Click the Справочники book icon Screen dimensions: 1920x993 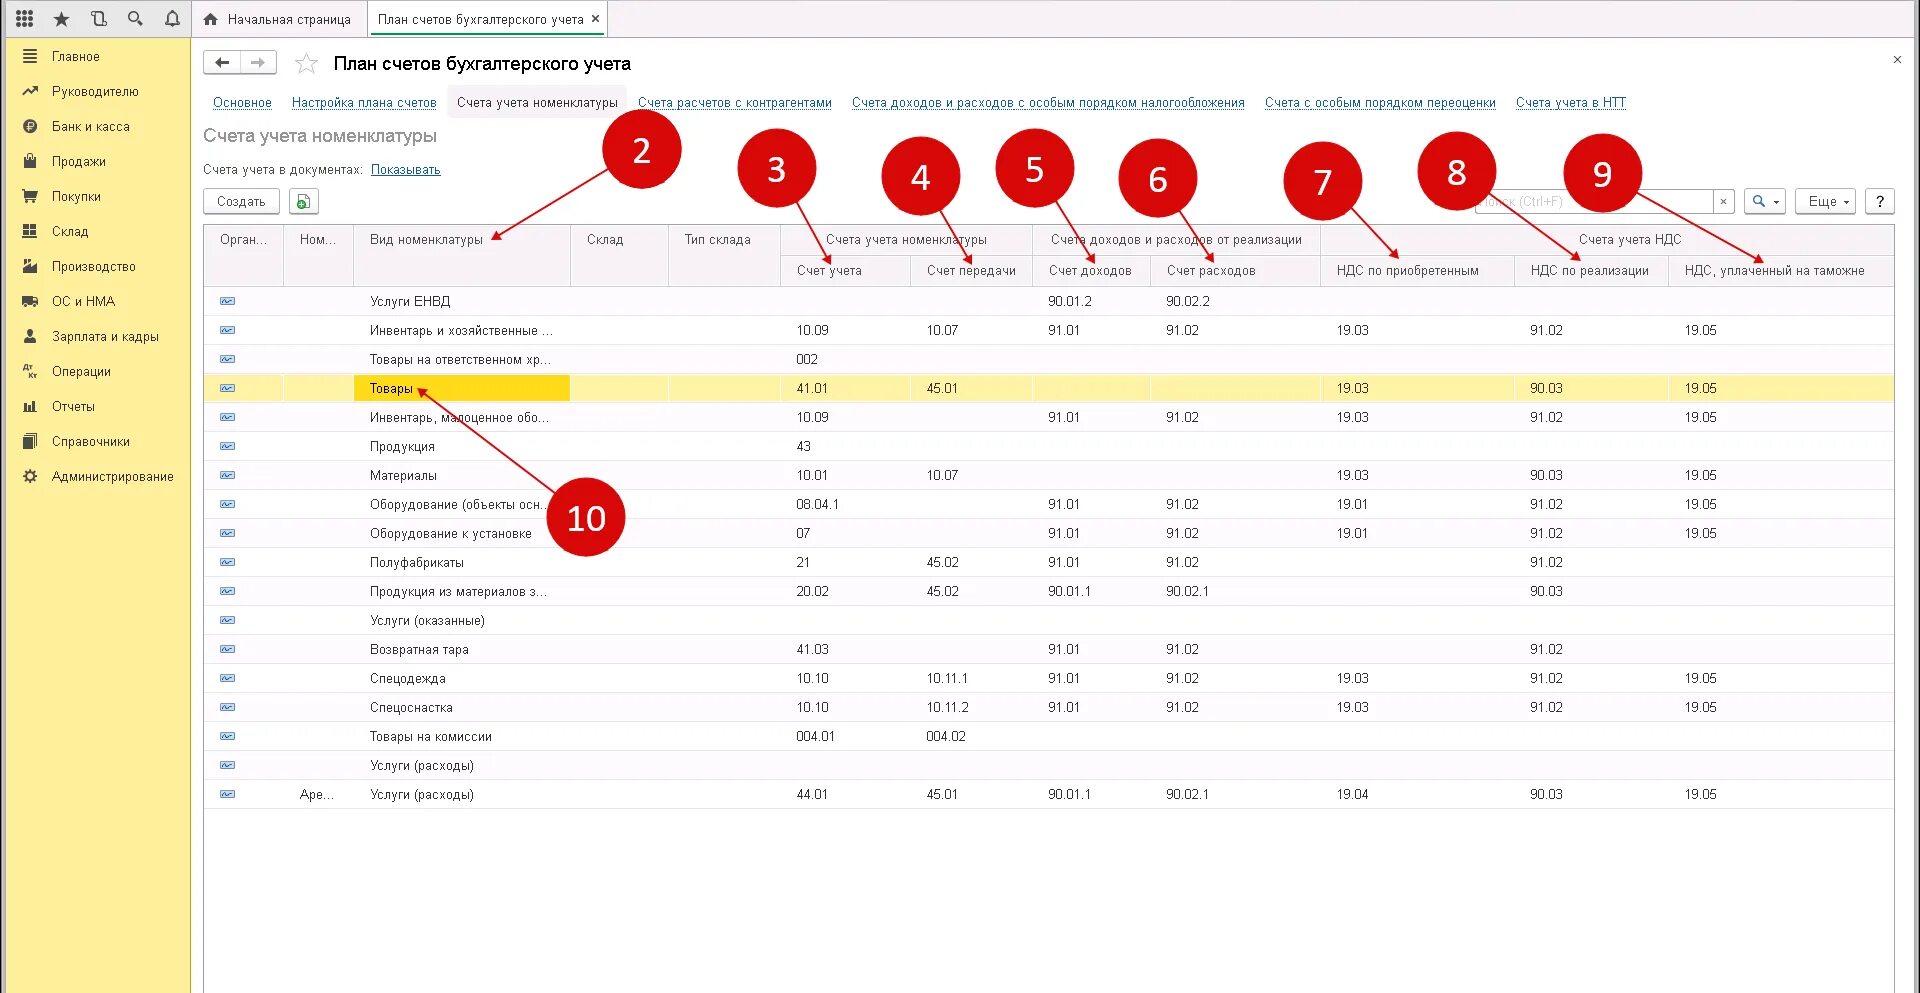(x=30, y=441)
